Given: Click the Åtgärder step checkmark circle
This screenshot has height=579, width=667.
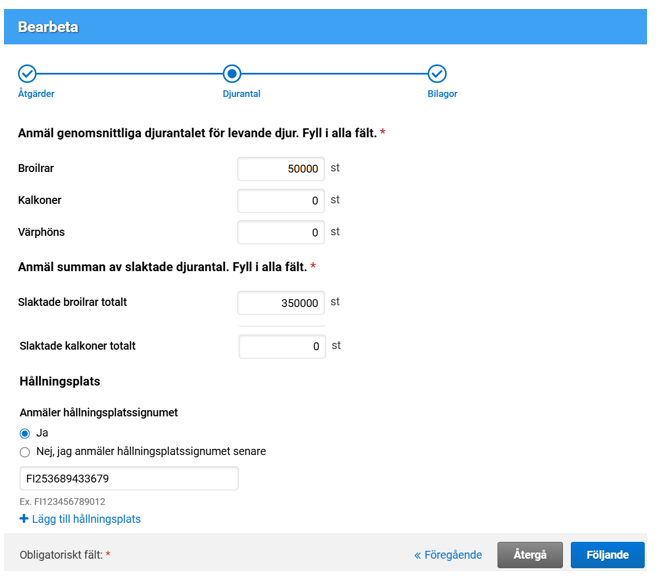Looking at the screenshot, I should tap(27, 74).
